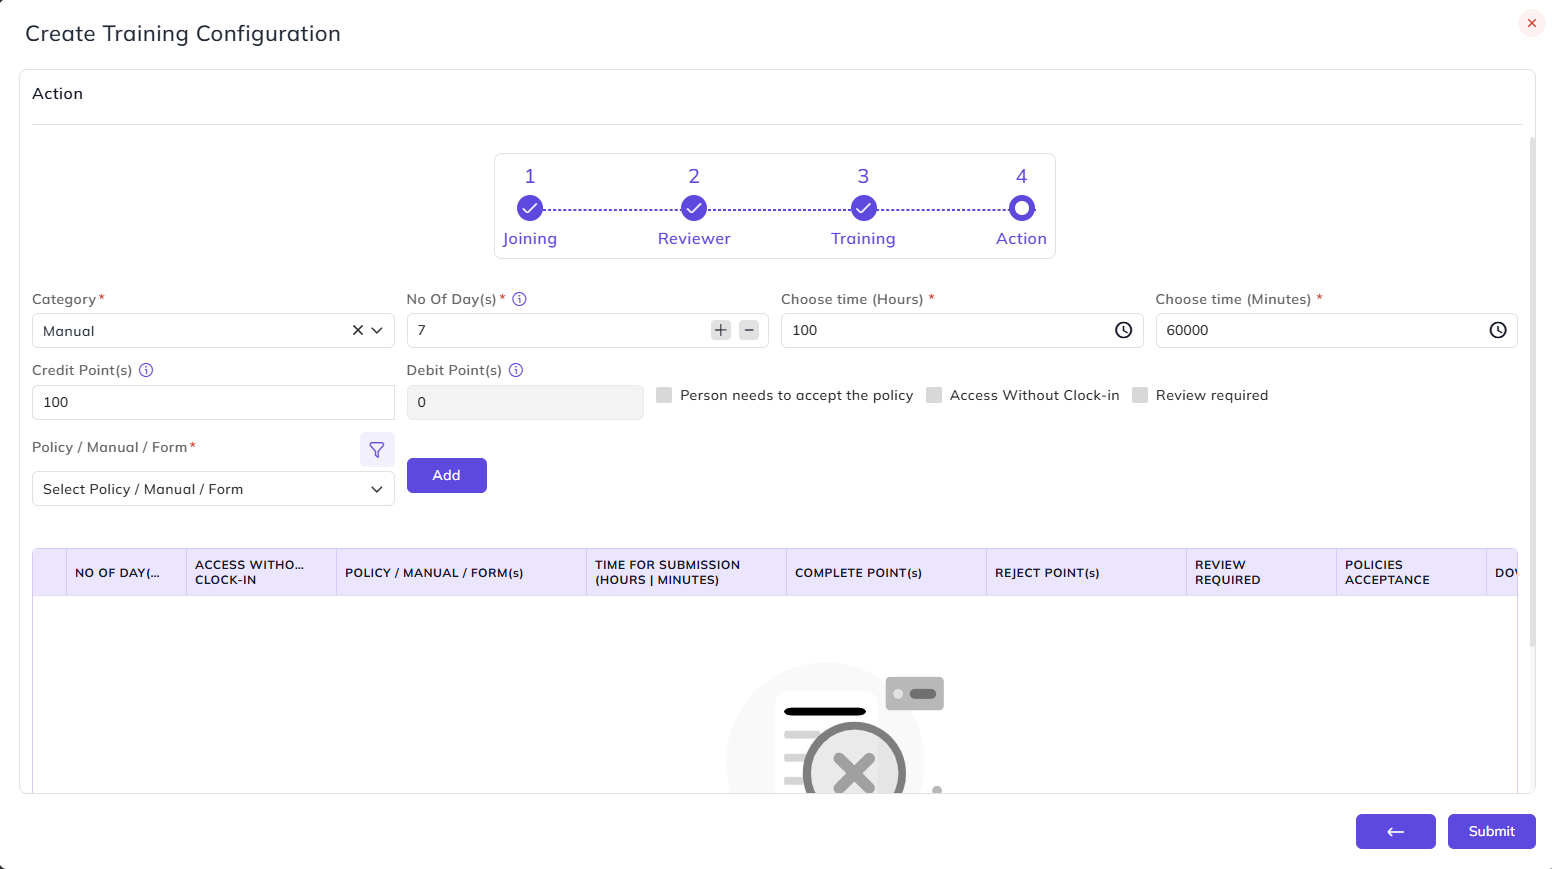Image resolution: width=1552 pixels, height=869 pixels.
Task: Show info for Credit Point(s)
Action: [146, 370]
